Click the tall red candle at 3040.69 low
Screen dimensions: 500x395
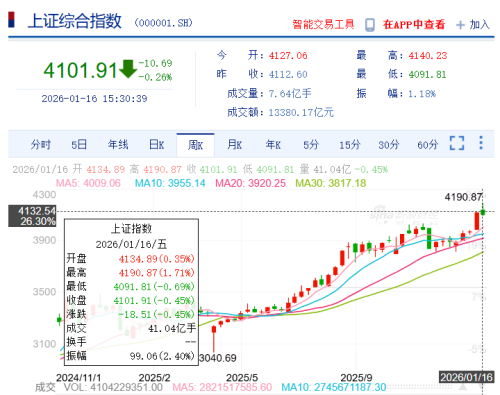click(214, 339)
